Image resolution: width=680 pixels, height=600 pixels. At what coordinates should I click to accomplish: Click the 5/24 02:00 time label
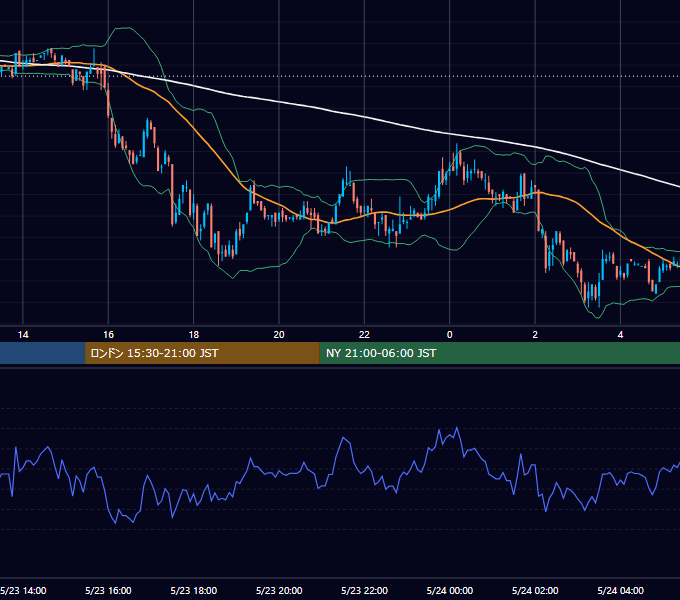[x=535, y=590]
